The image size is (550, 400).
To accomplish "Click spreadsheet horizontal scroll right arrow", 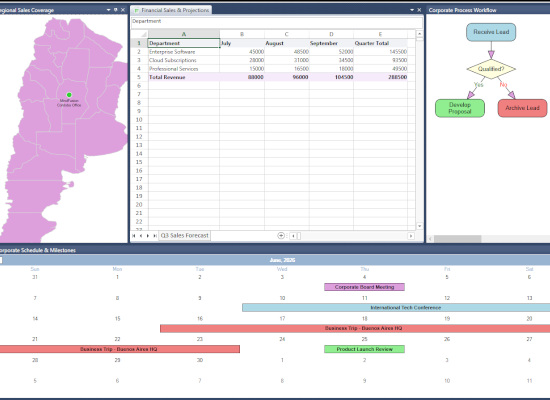I will point(411,236).
